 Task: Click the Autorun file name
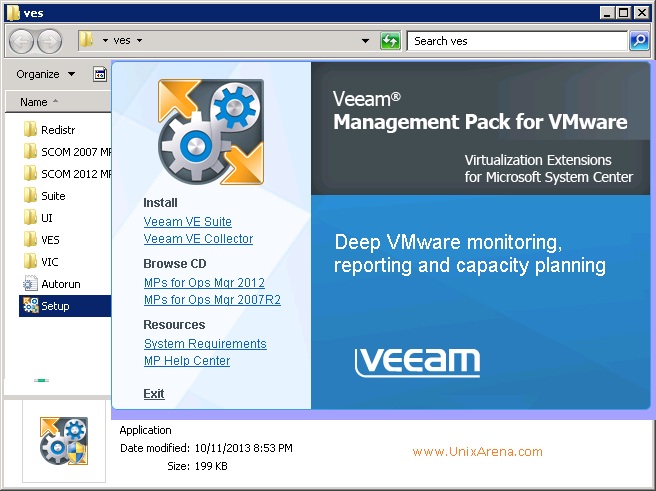coord(61,284)
